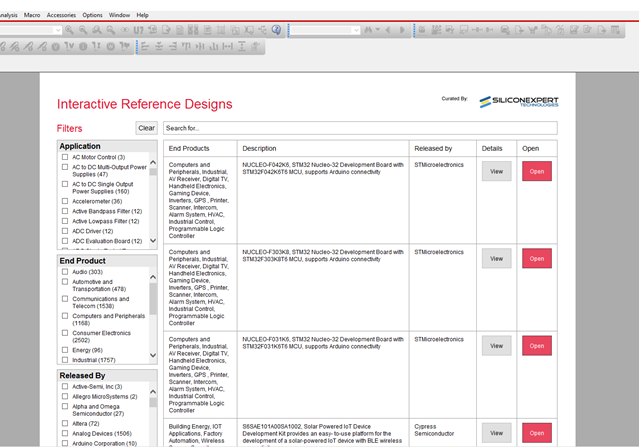Enable the Analog Devices (1506) filter
639x447 pixels.
(x=65, y=433)
